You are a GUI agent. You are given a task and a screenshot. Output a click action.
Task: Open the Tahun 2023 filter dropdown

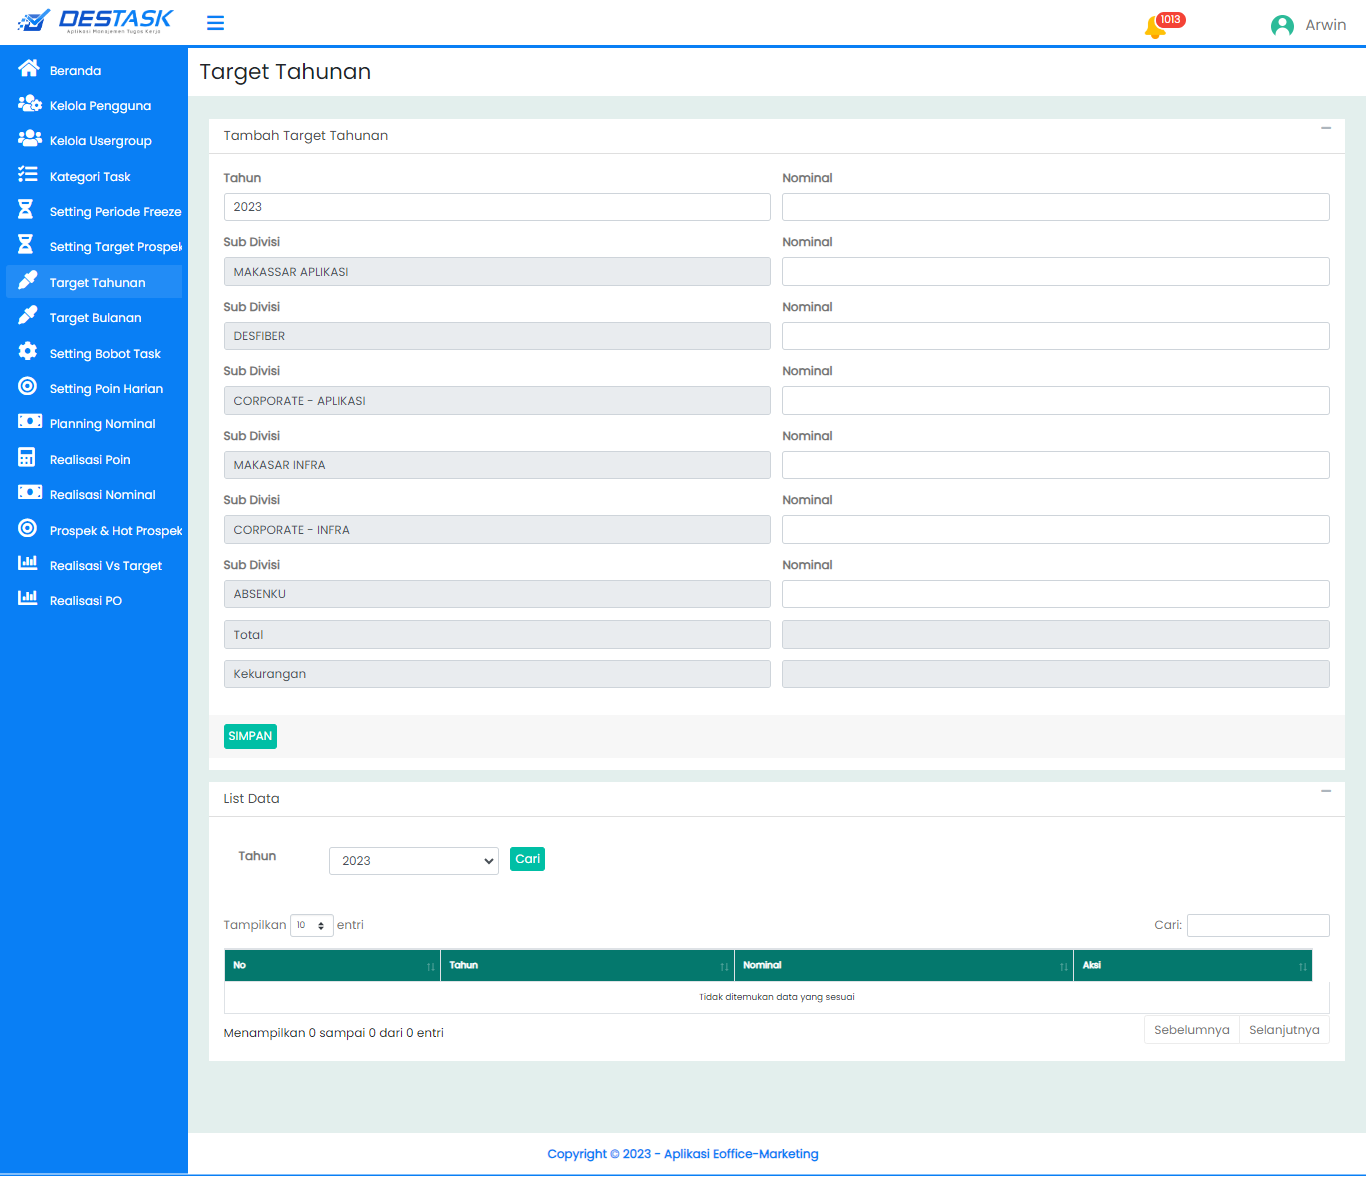(413, 861)
